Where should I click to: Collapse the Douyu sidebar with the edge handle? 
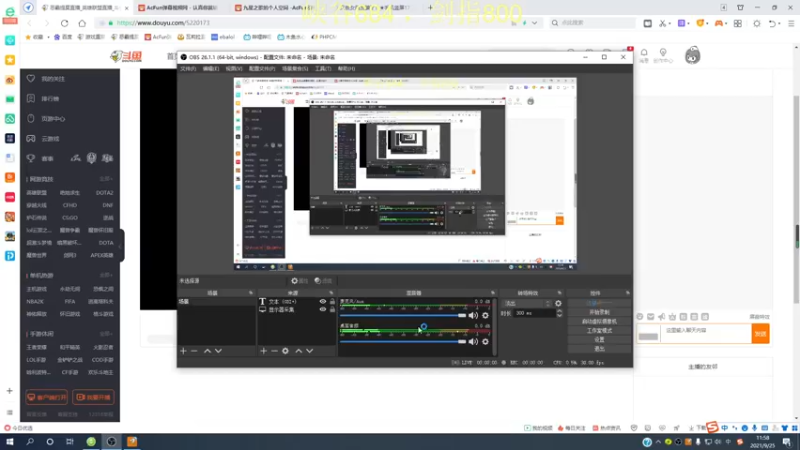(121, 246)
